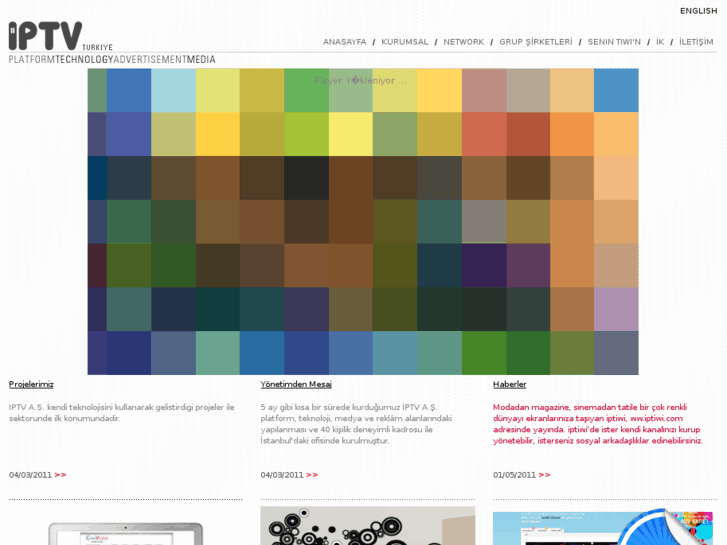Viewport: 727px width, 545px height.
Task: Open the Haberler heading link
Action: (510, 384)
